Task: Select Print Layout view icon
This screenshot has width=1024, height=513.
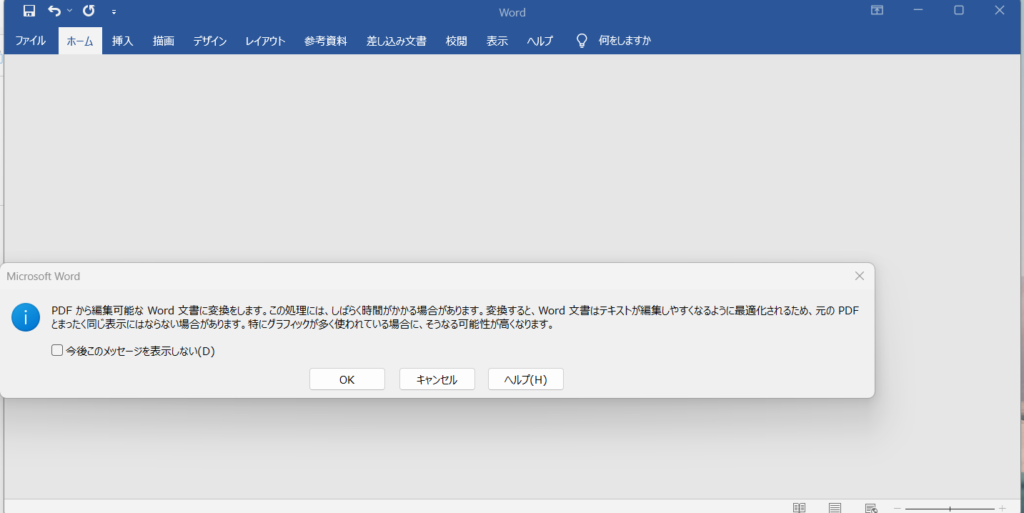Action: coord(835,508)
